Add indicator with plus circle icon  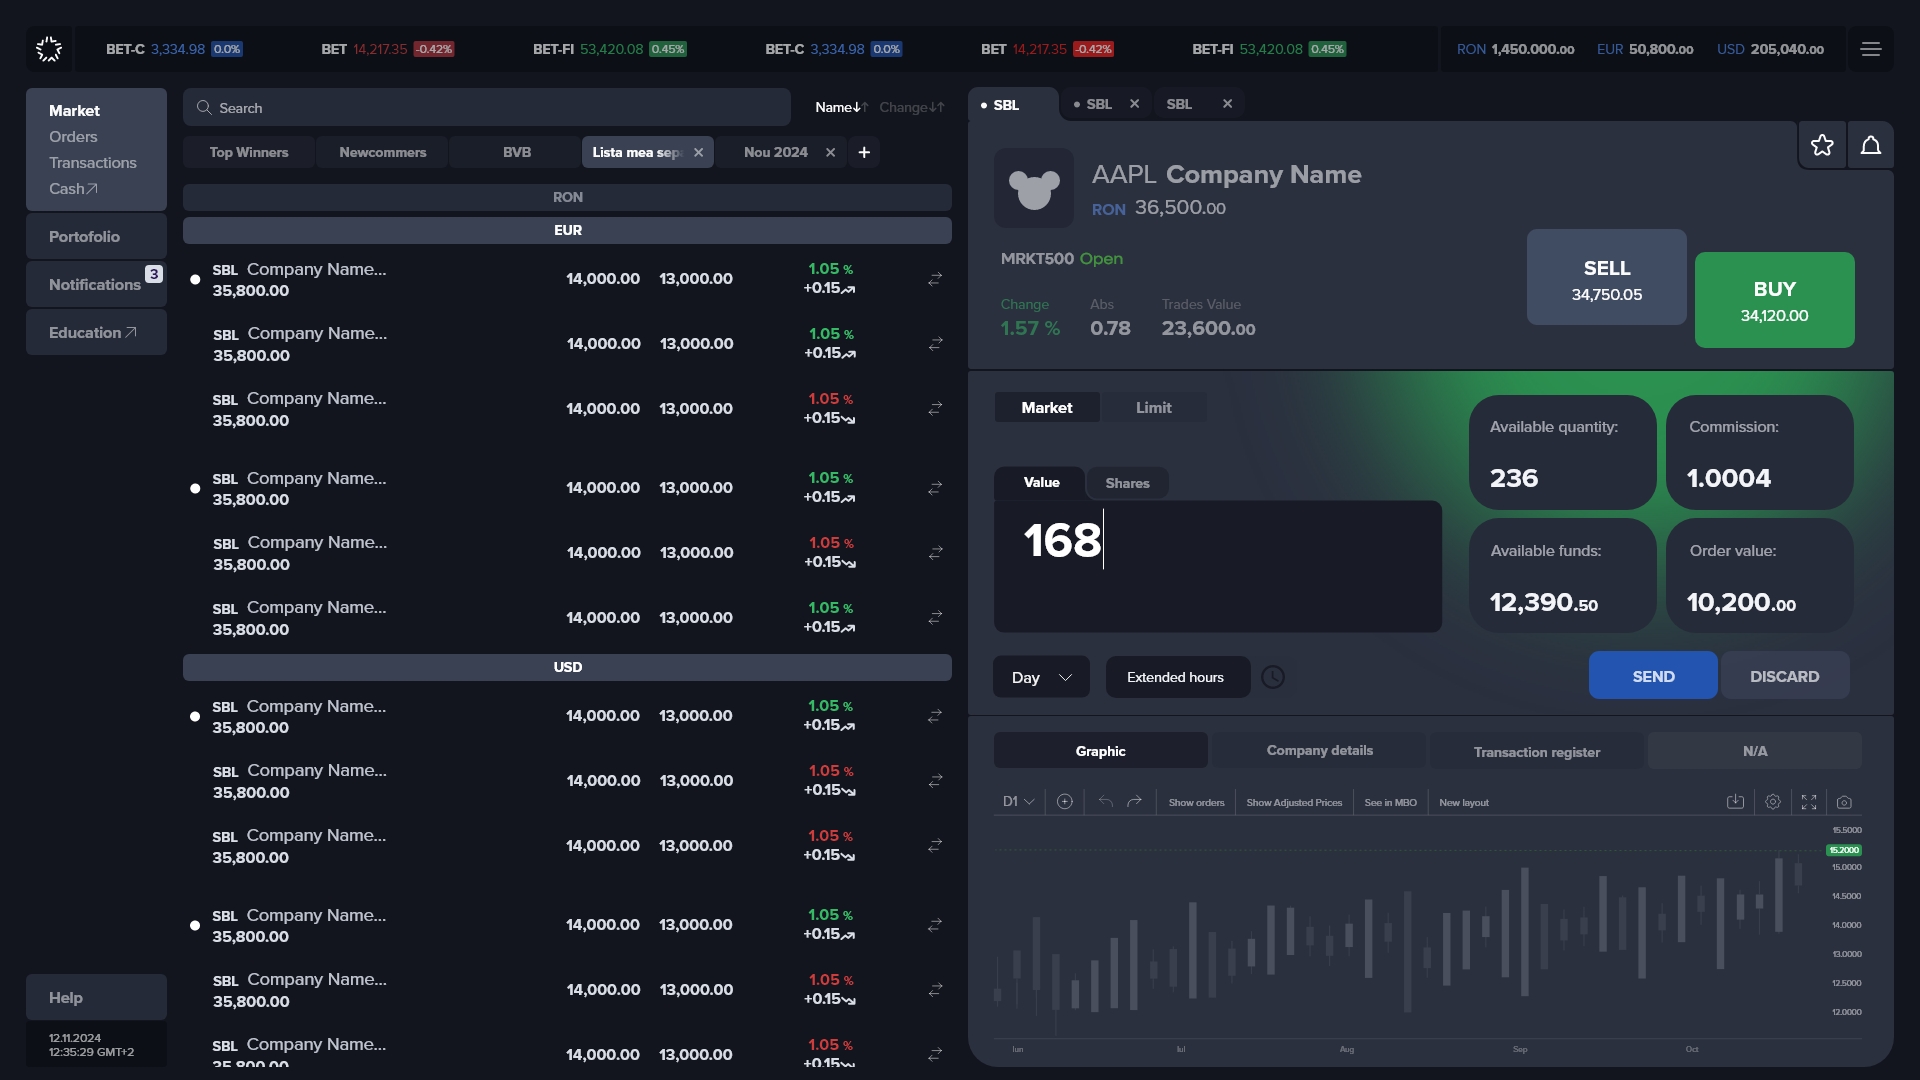coord(1064,802)
